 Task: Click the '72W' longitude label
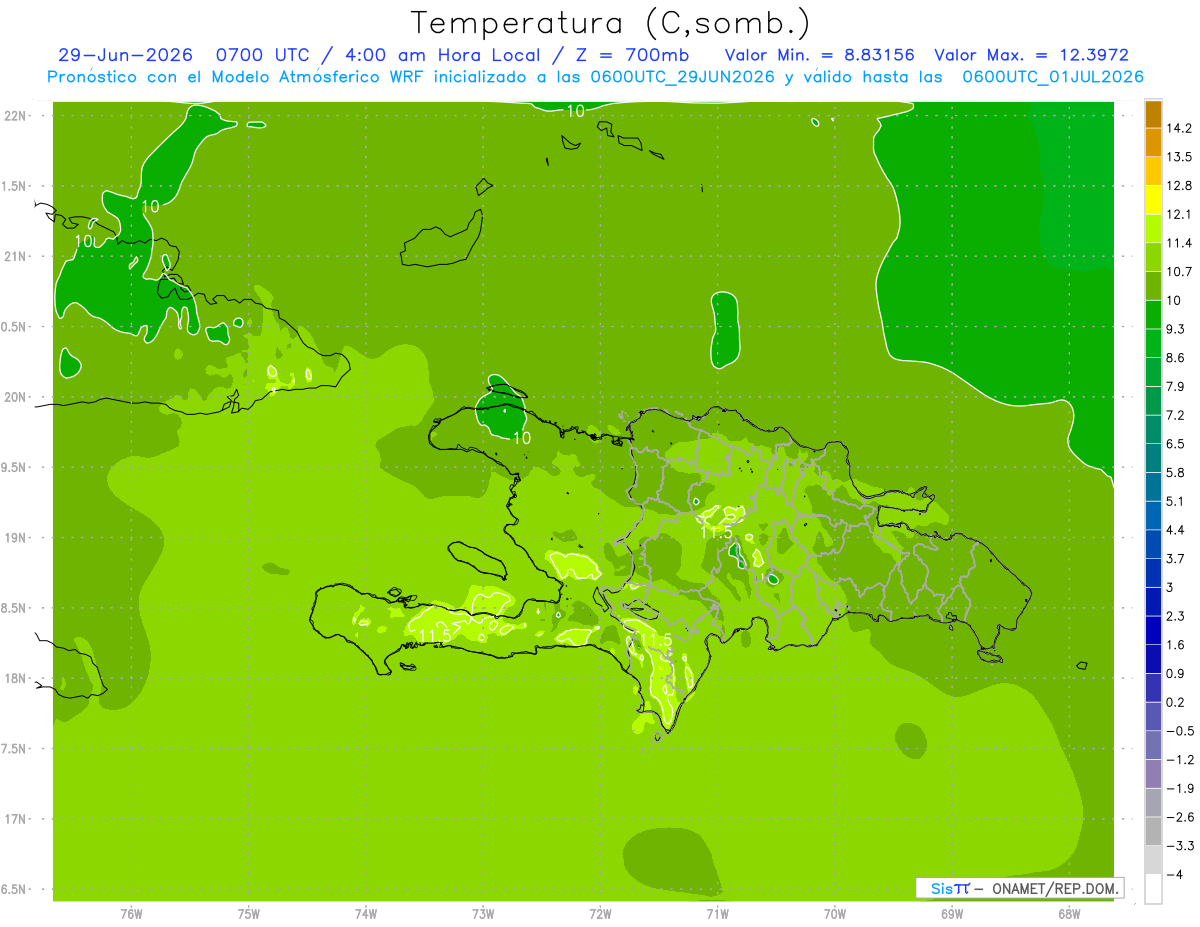[600, 914]
